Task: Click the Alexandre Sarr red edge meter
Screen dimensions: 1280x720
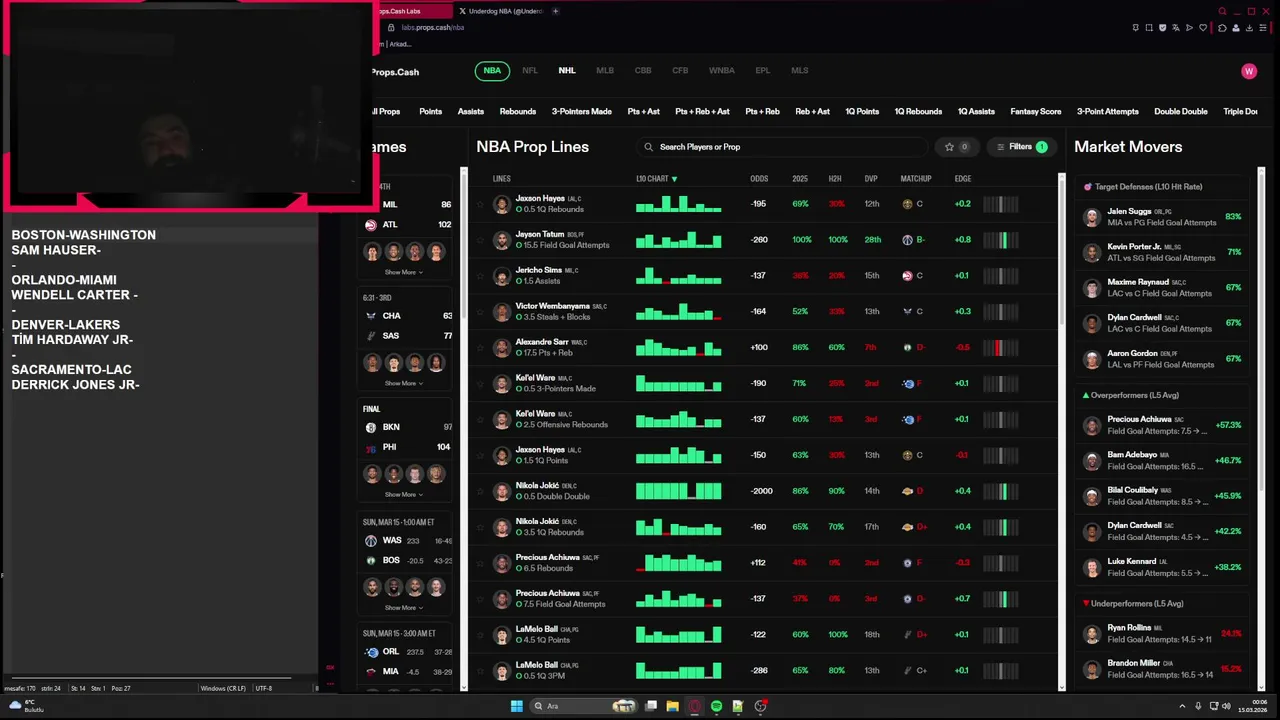Action: [x=1001, y=348]
